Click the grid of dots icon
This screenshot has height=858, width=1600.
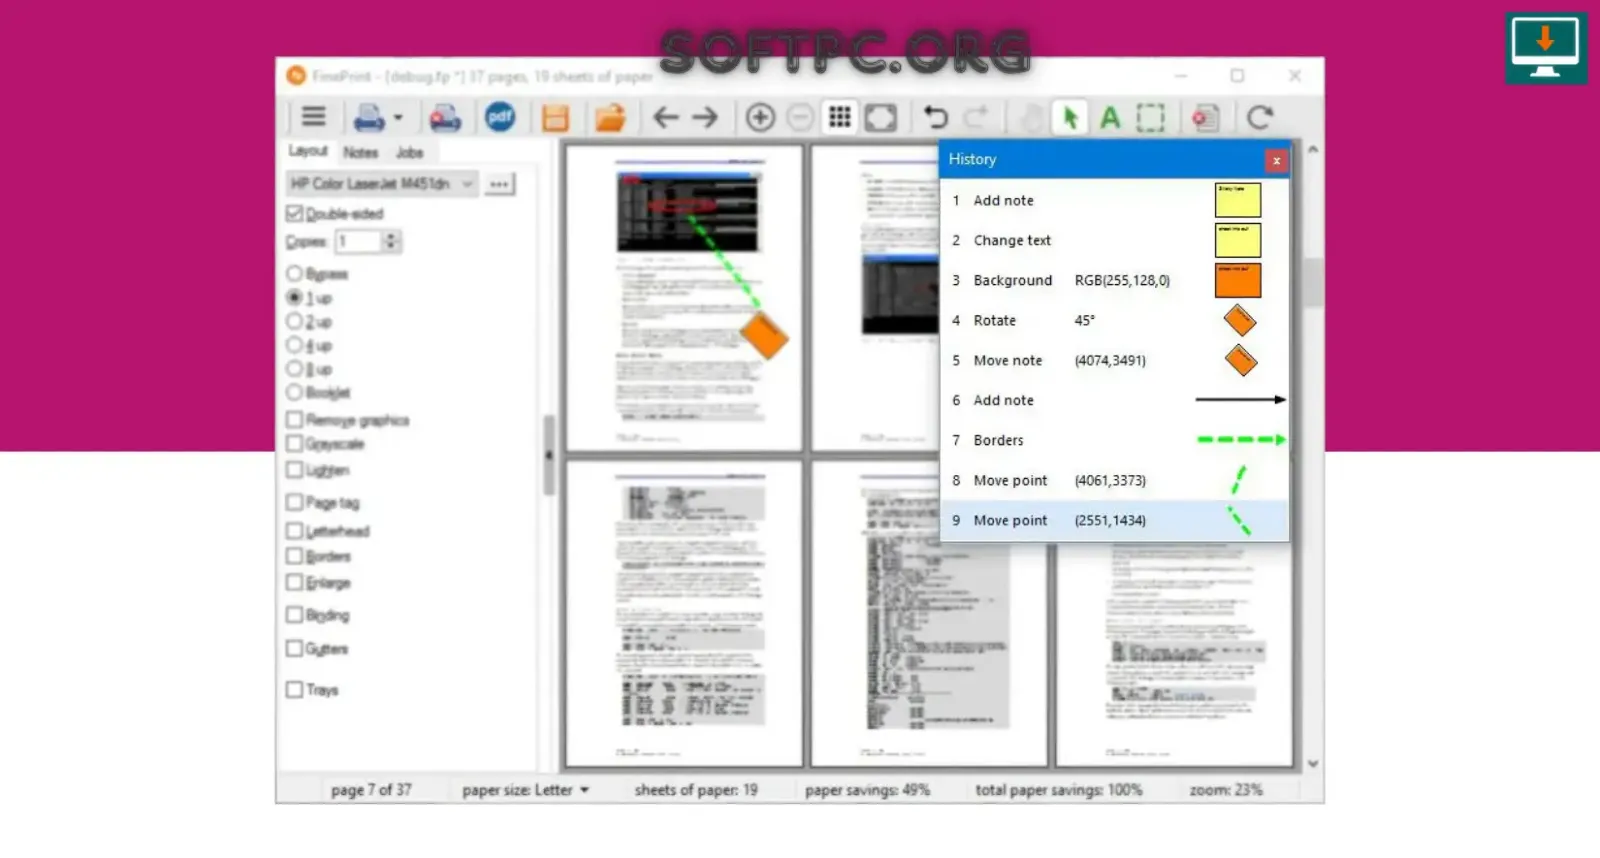[x=840, y=118]
